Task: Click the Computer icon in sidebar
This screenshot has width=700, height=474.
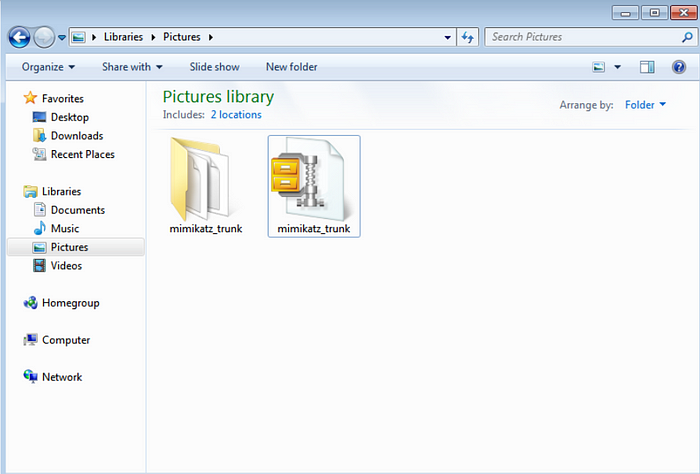Action: [30, 340]
